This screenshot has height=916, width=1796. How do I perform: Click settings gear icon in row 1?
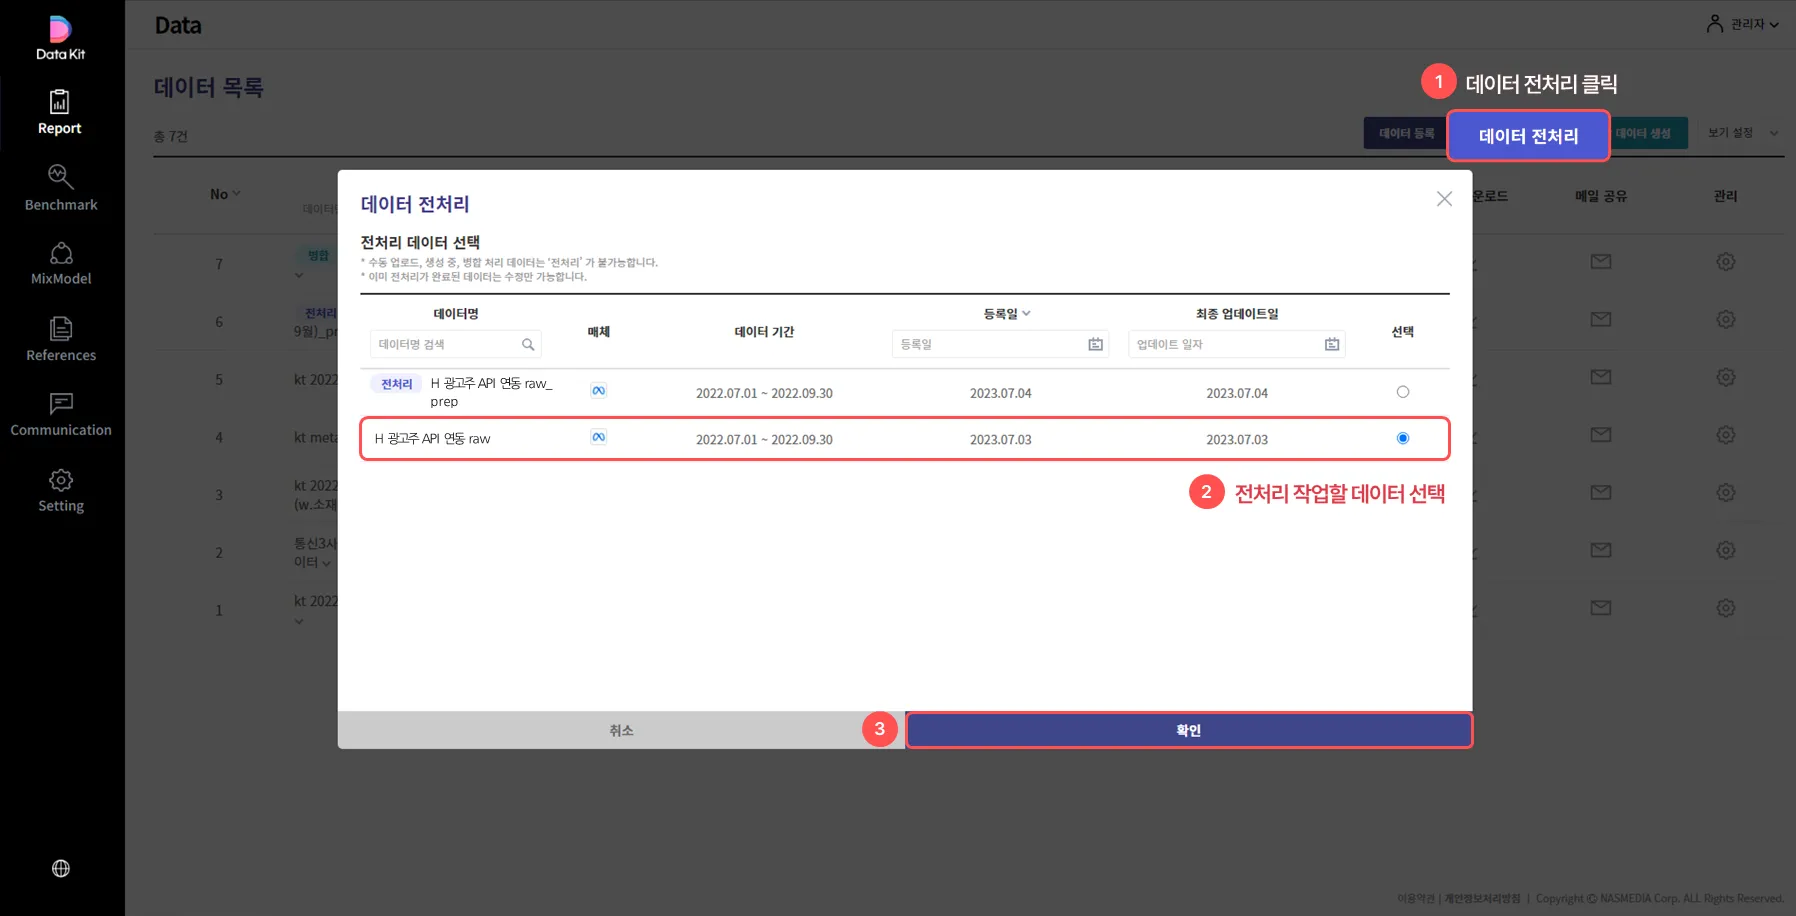point(1726,608)
